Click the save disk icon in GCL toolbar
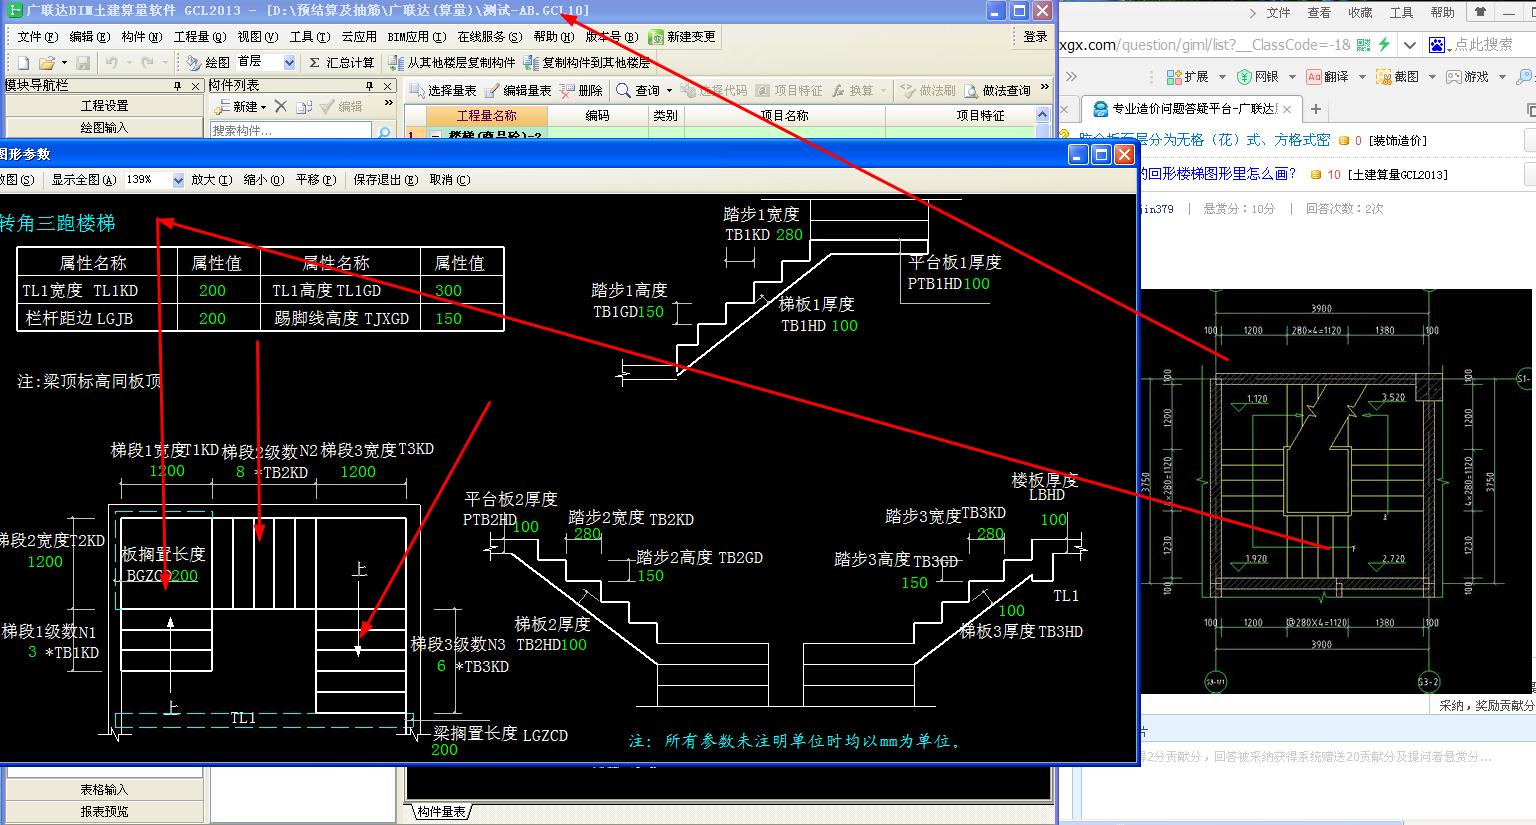This screenshot has width=1536, height=825. 83,62
